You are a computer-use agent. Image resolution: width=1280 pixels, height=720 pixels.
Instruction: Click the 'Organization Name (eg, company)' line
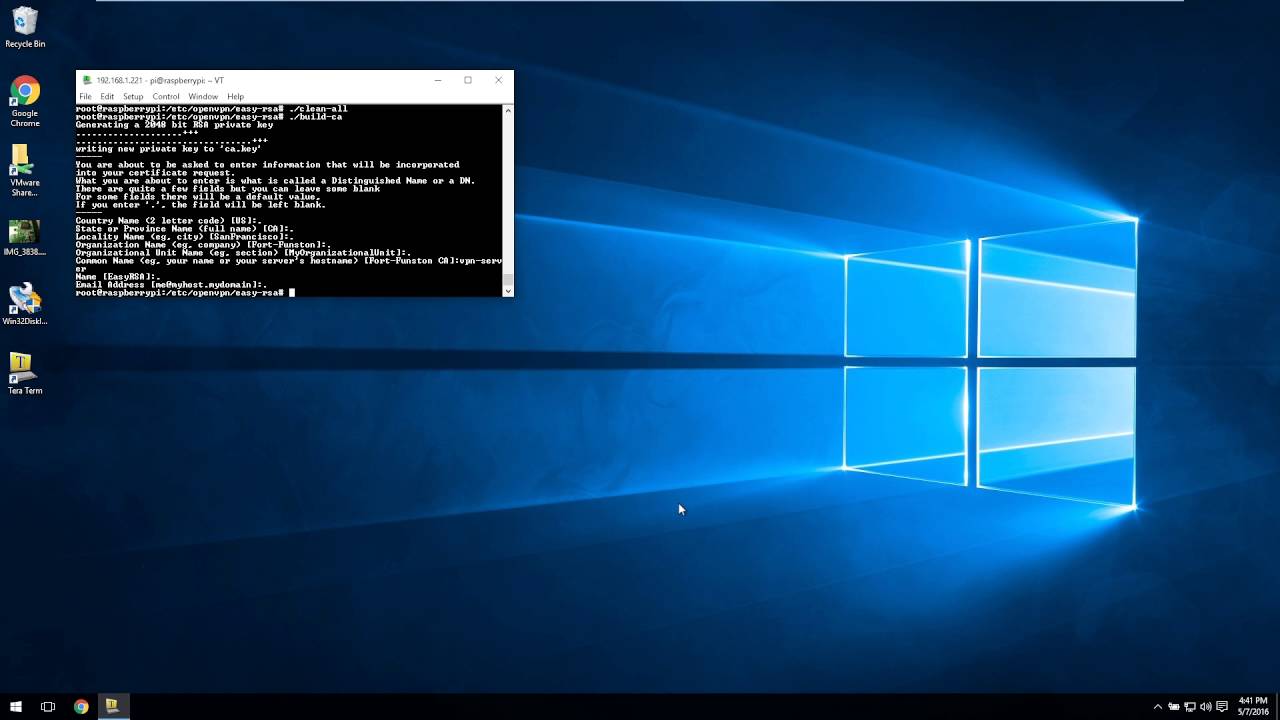click(203, 245)
